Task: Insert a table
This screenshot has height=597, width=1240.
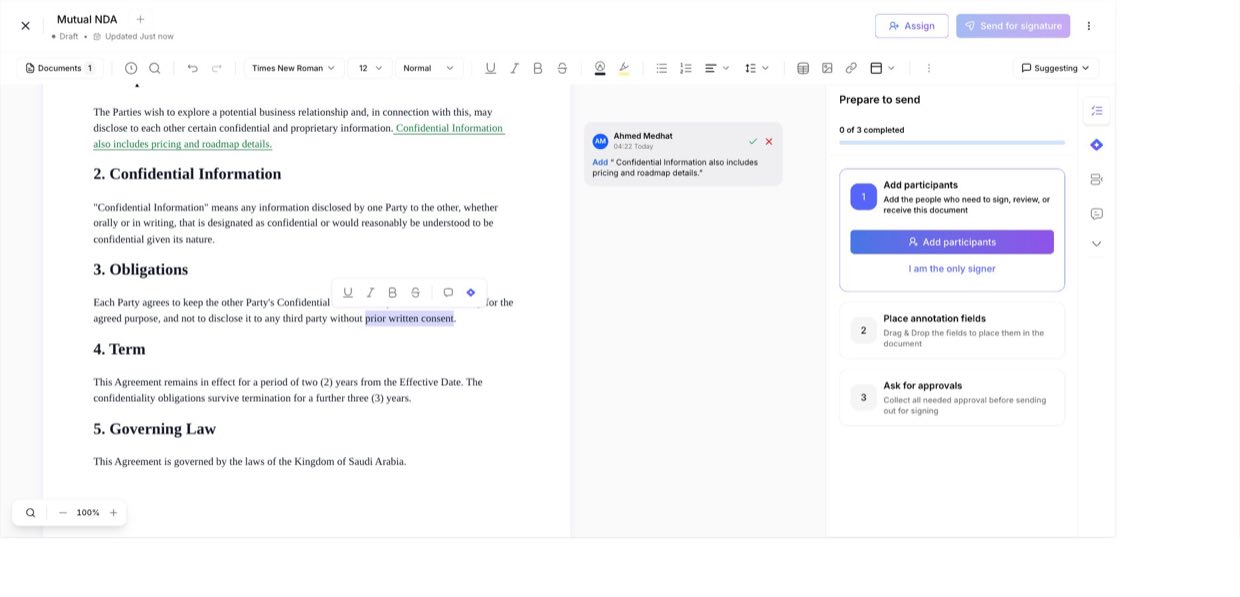Action: pos(803,68)
